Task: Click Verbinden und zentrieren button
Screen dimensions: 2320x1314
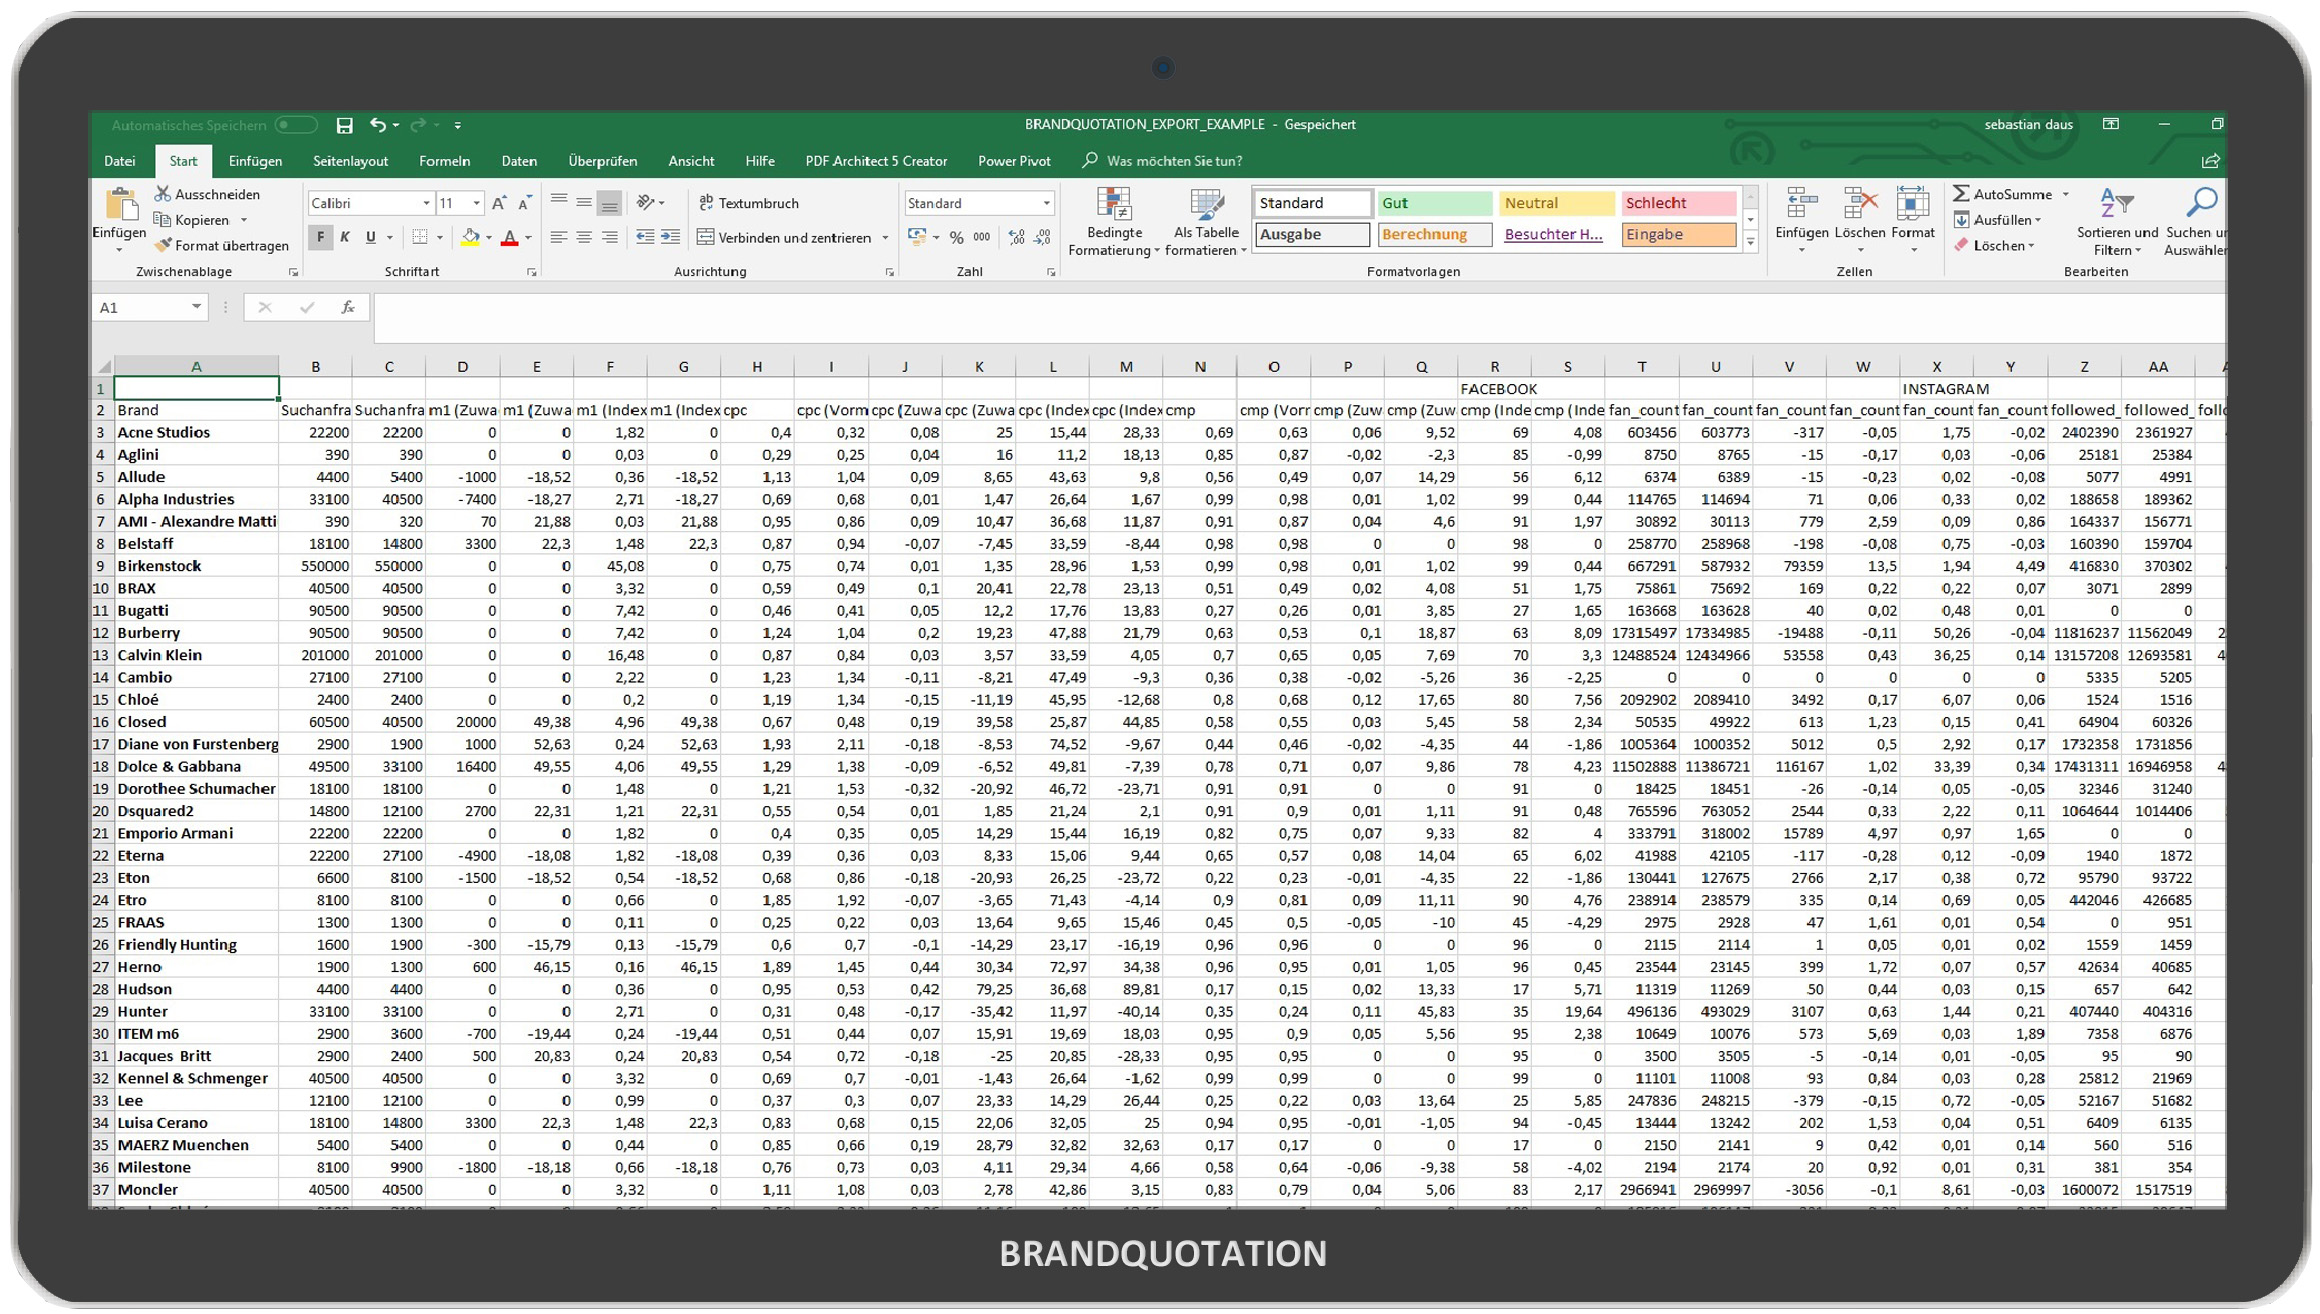Action: tap(785, 238)
